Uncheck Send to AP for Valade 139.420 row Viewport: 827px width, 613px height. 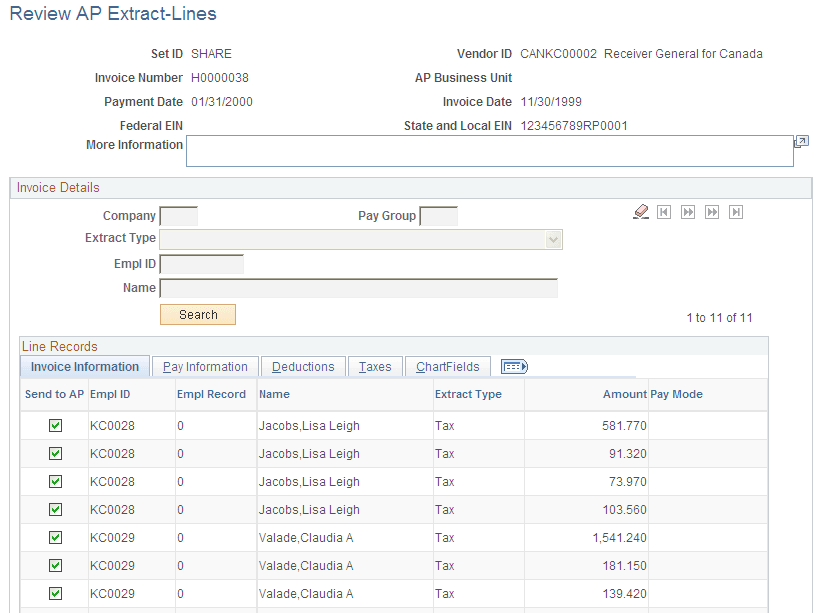(55, 593)
